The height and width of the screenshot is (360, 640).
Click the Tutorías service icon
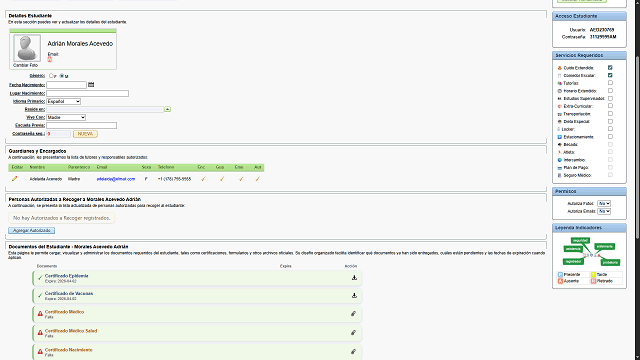pyautogui.click(x=560, y=83)
